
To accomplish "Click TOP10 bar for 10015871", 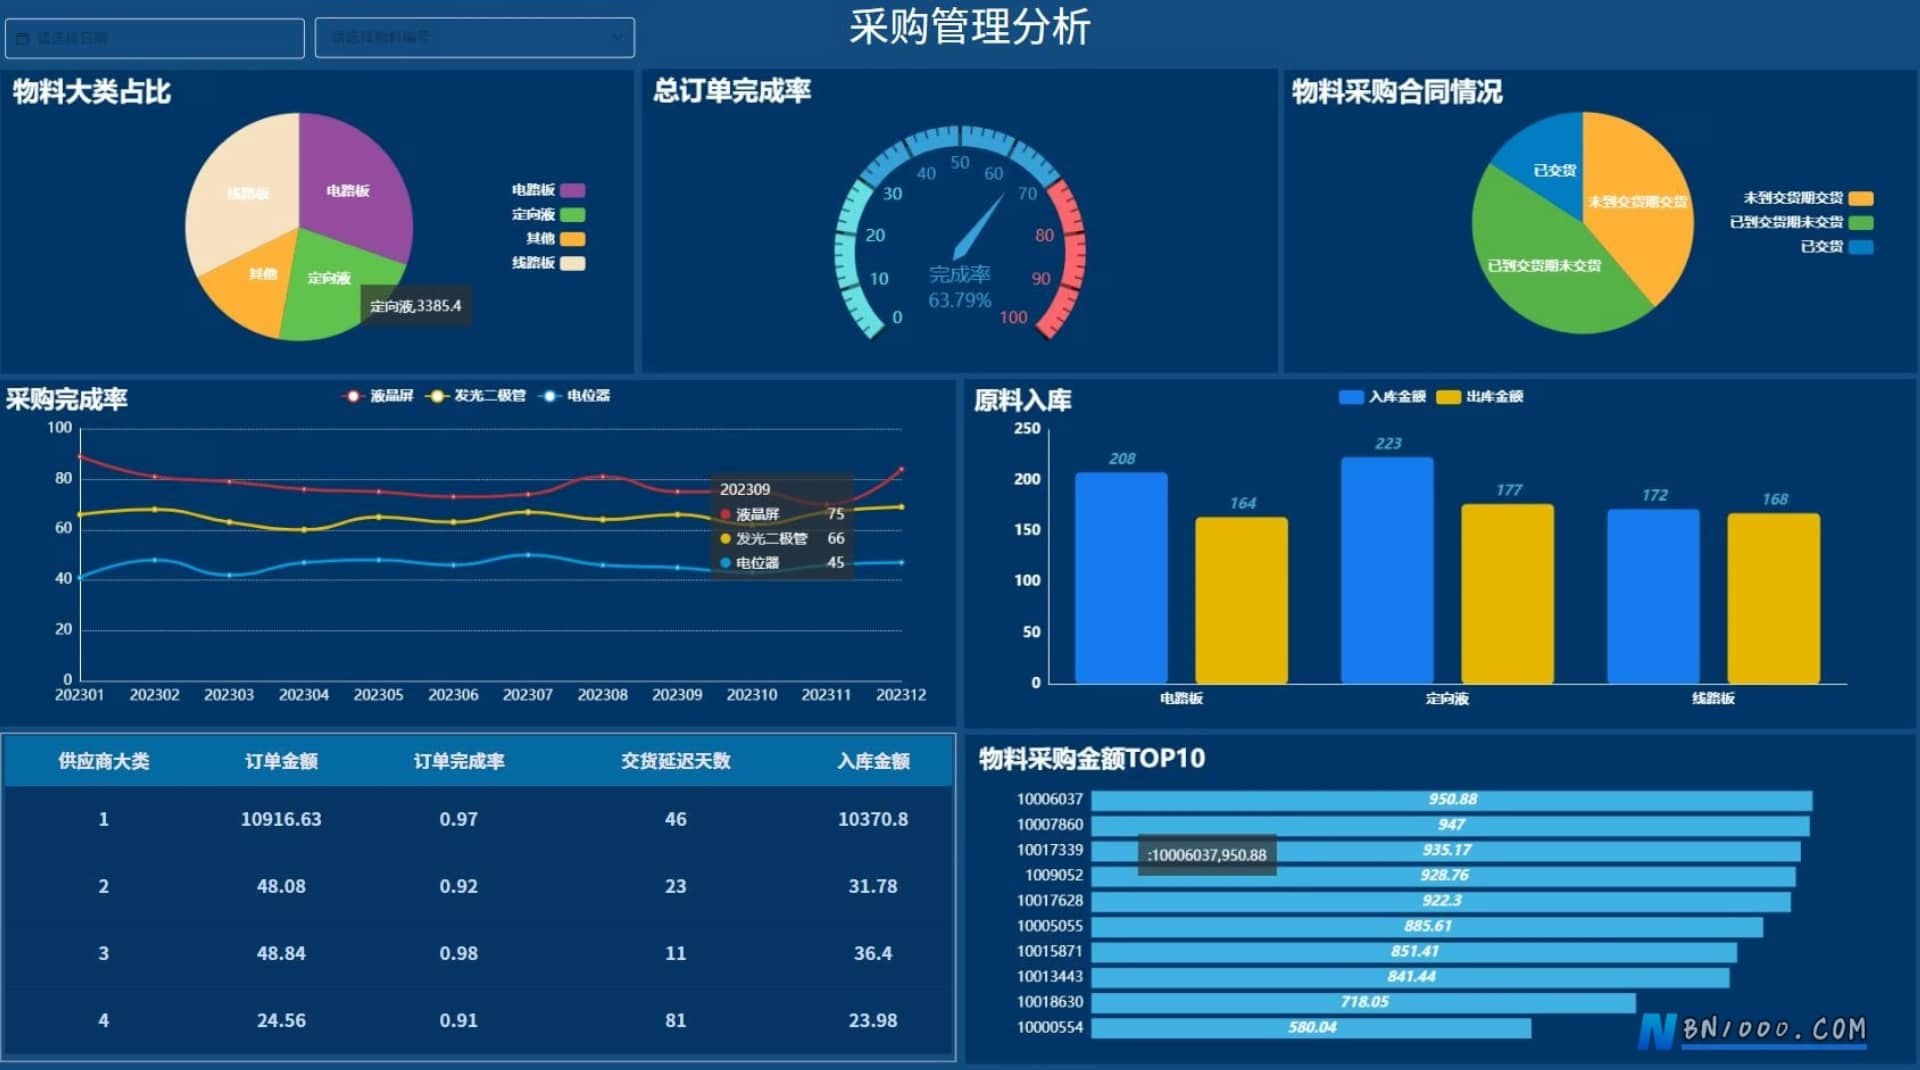I will click(1414, 952).
